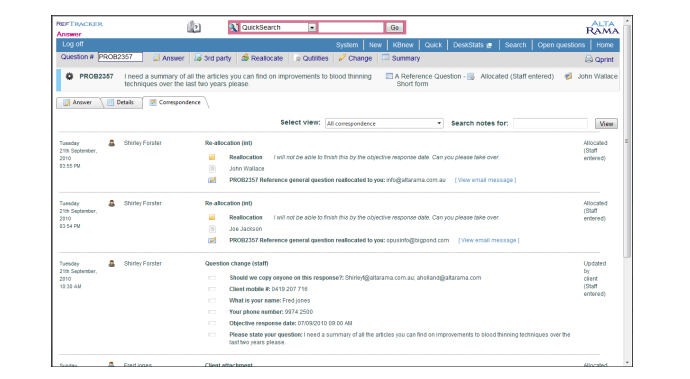Click the Log off link
Screen dimensions: 690x379
[x=73, y=44]
